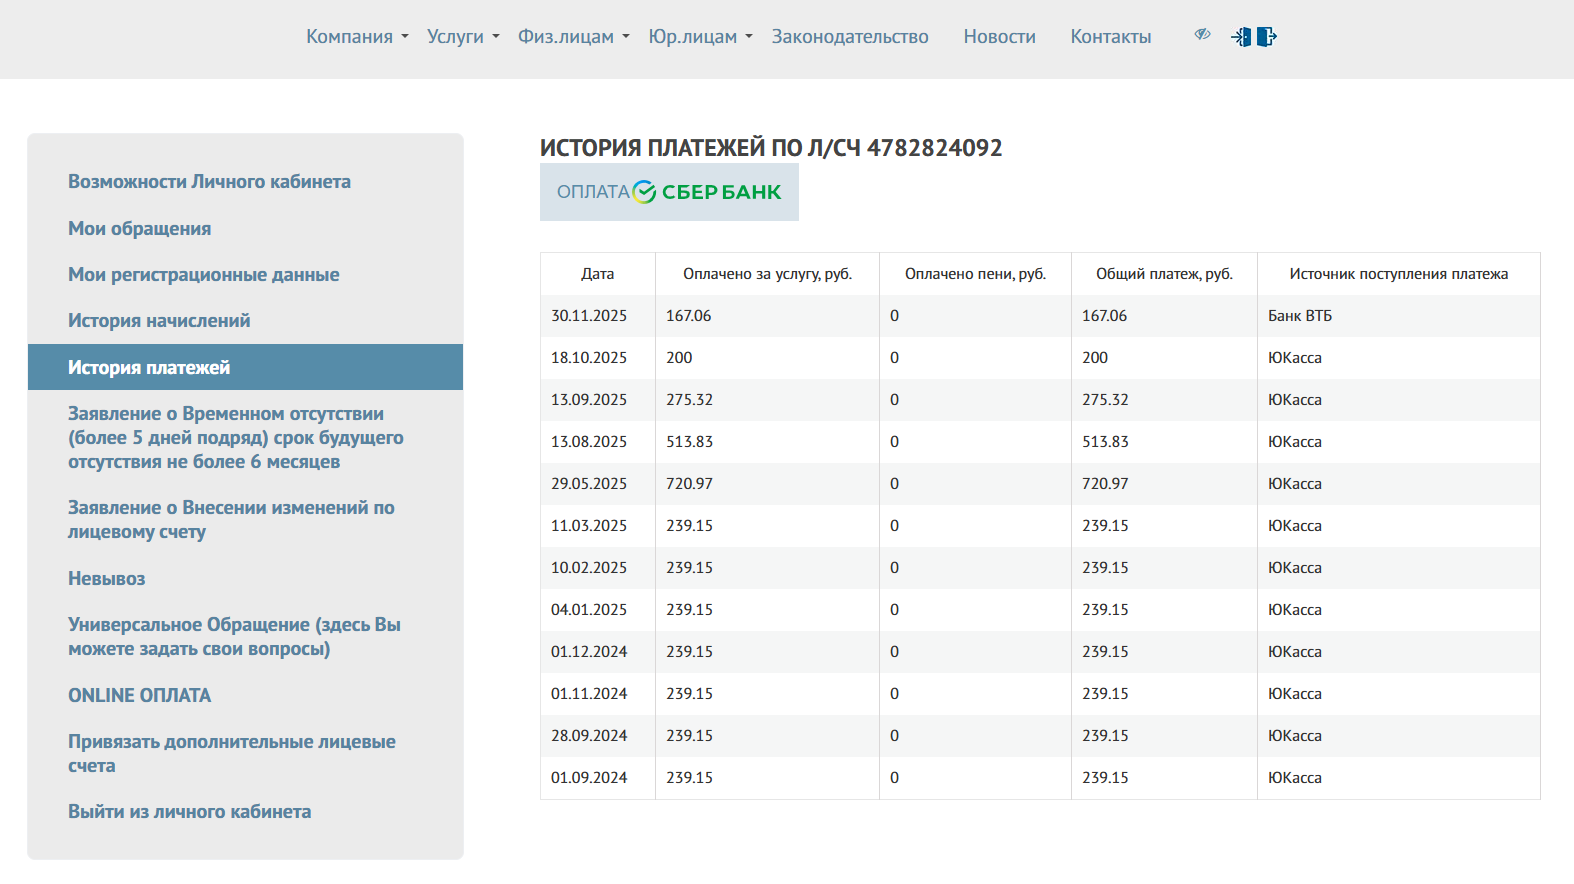Screen dimensions: 1574x884
Task: Open the Услуги dropdown
Action: (x=463, y=37)
